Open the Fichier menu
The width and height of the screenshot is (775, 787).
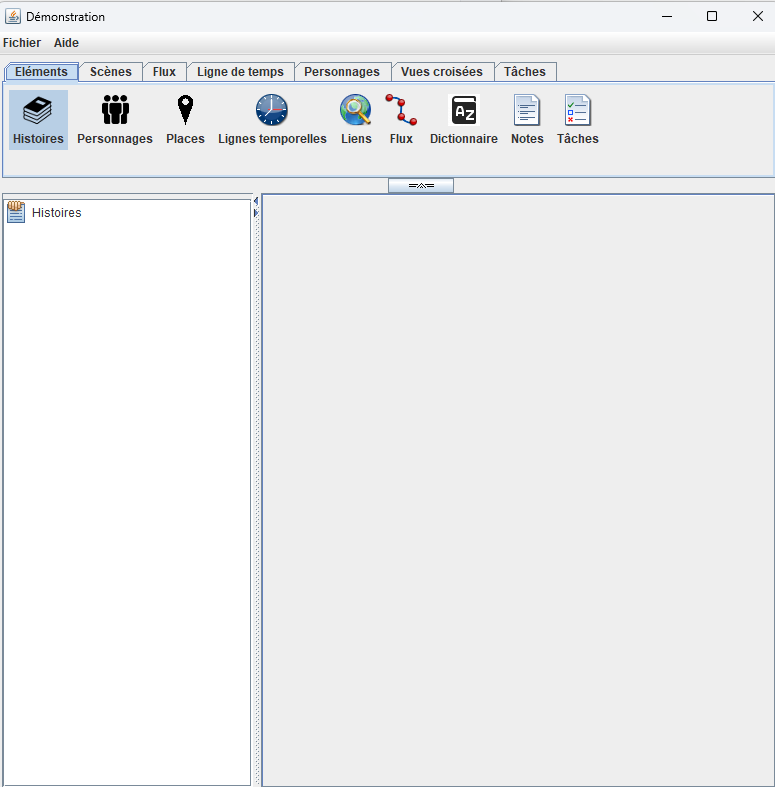click(x=22, y=43)
